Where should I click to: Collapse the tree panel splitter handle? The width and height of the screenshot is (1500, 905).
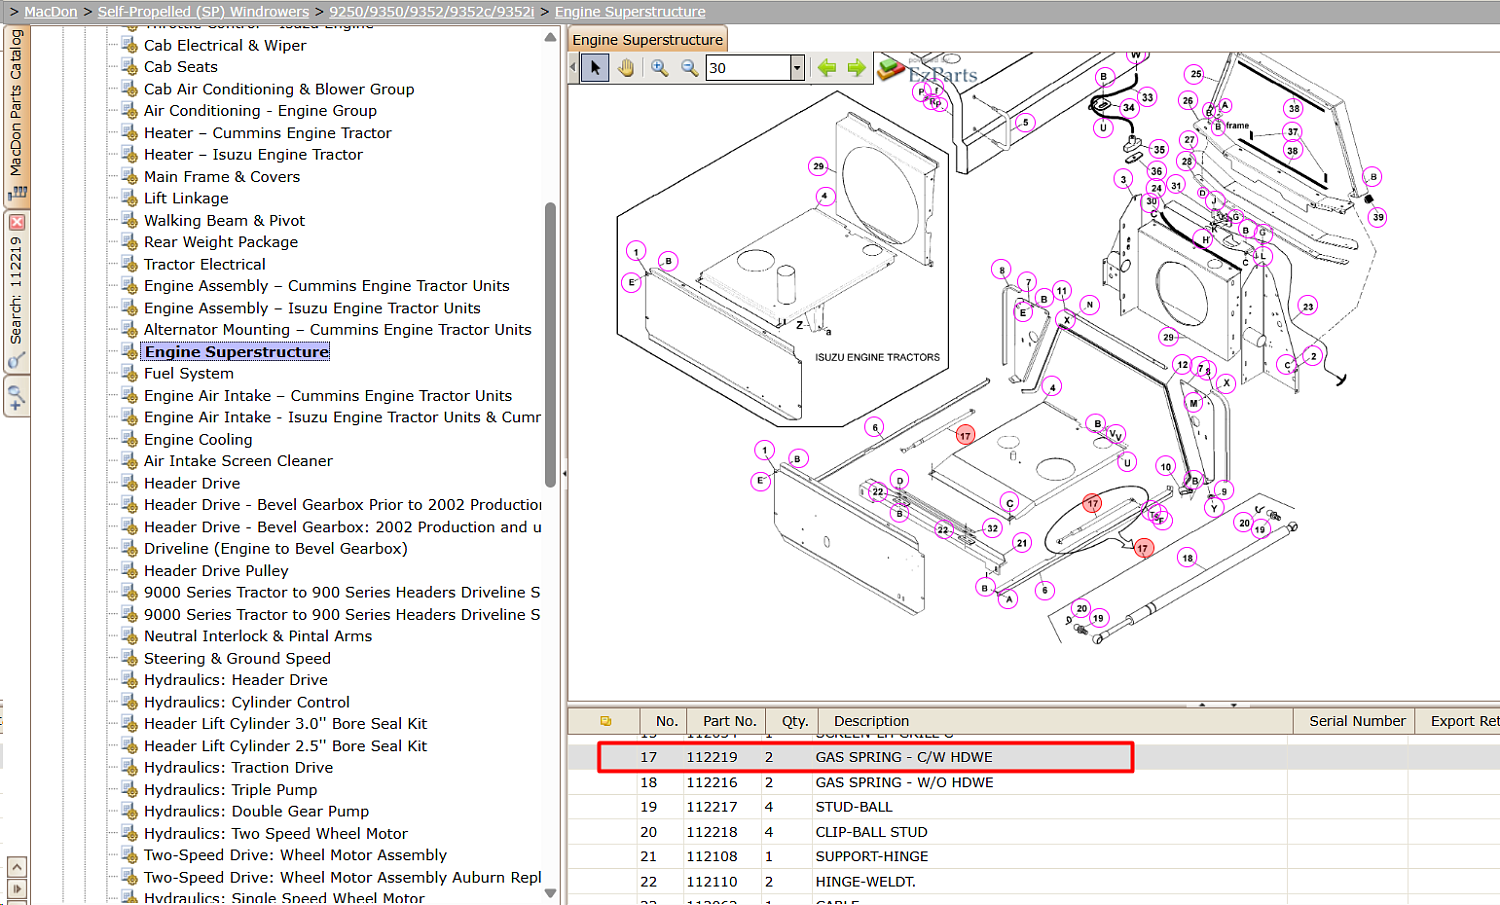pos(564,473)
